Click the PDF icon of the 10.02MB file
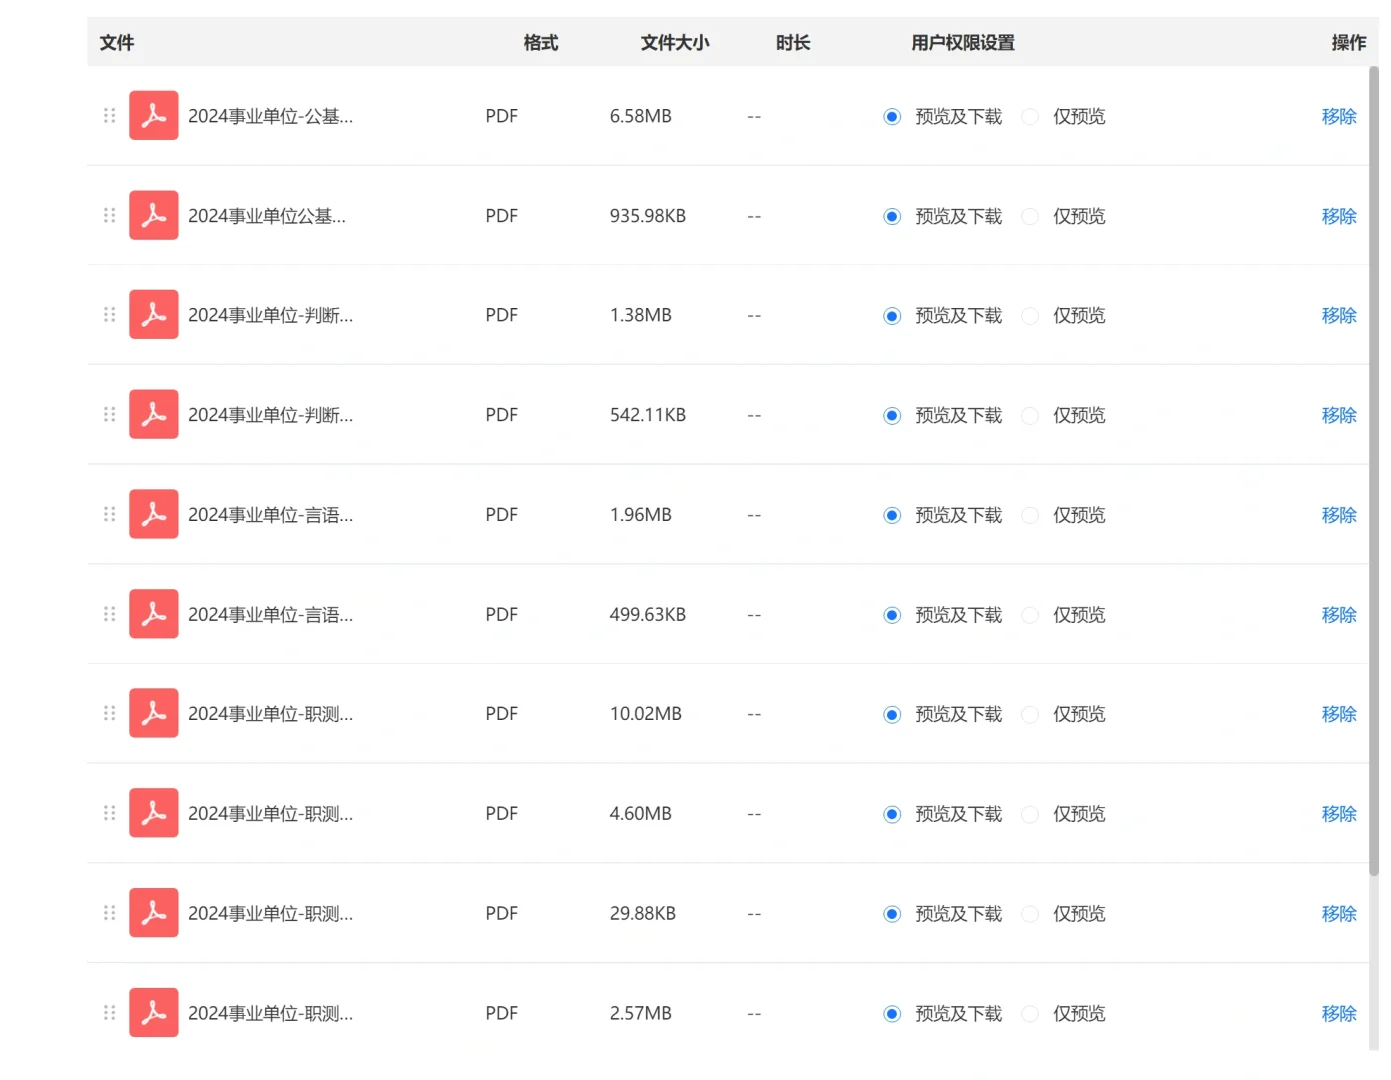The image size is (1391, 1080). click(154, 714)
